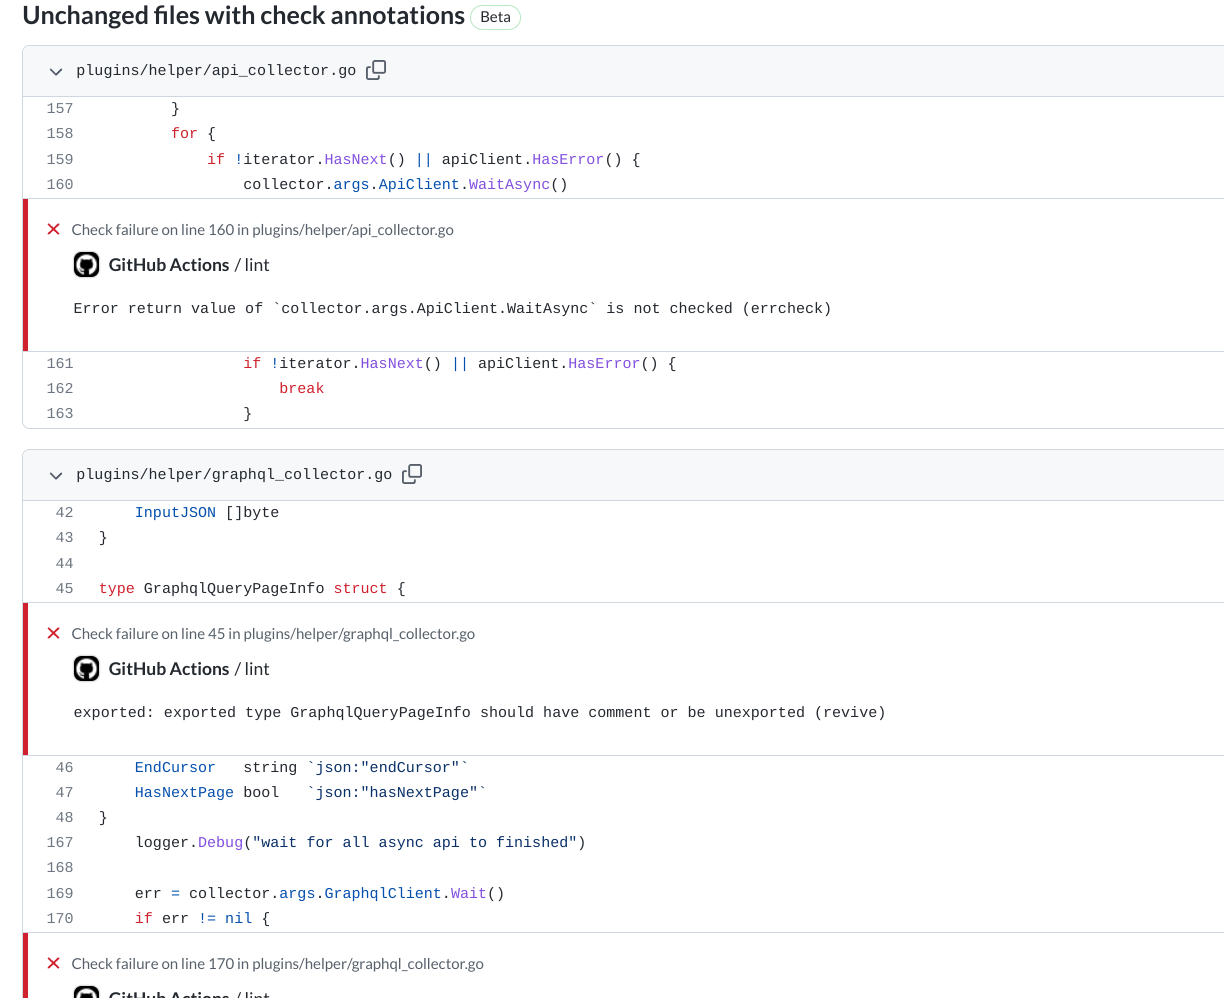This screenshot has height=998, width=1224.
Task: Select line number 163
Action: click(60, 413)
